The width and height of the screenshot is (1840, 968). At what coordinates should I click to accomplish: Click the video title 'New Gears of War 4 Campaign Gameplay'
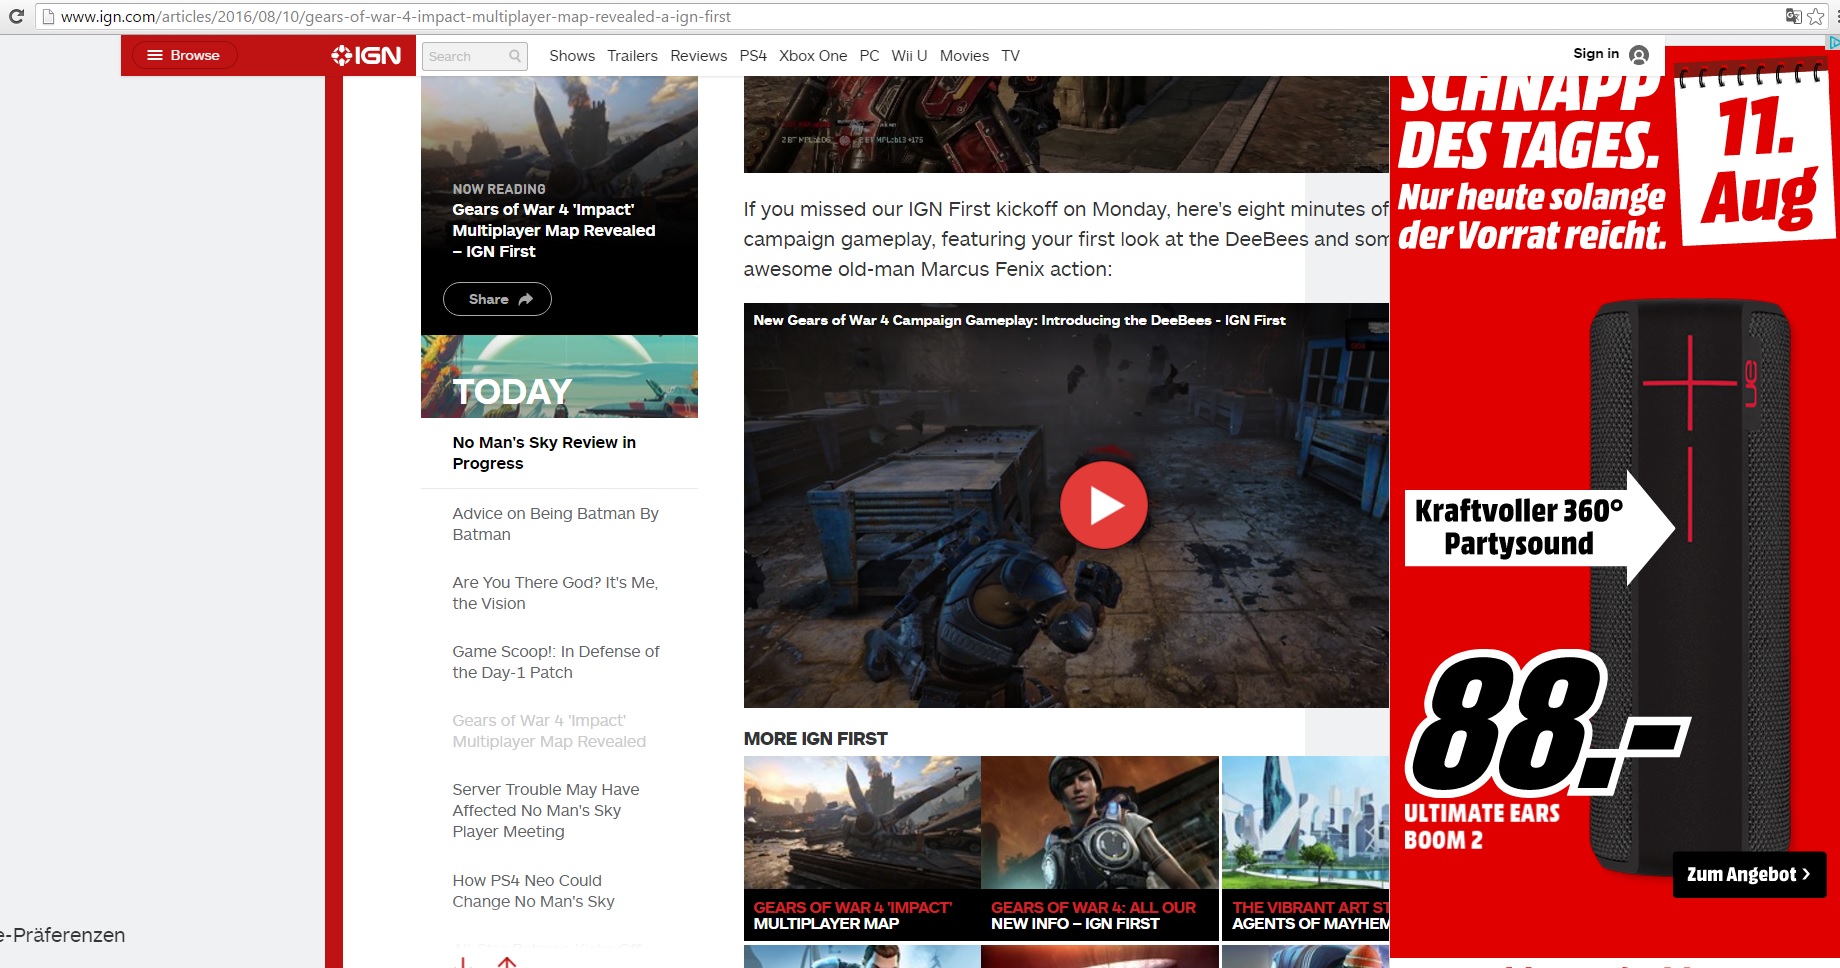[x=1019, y=320]
